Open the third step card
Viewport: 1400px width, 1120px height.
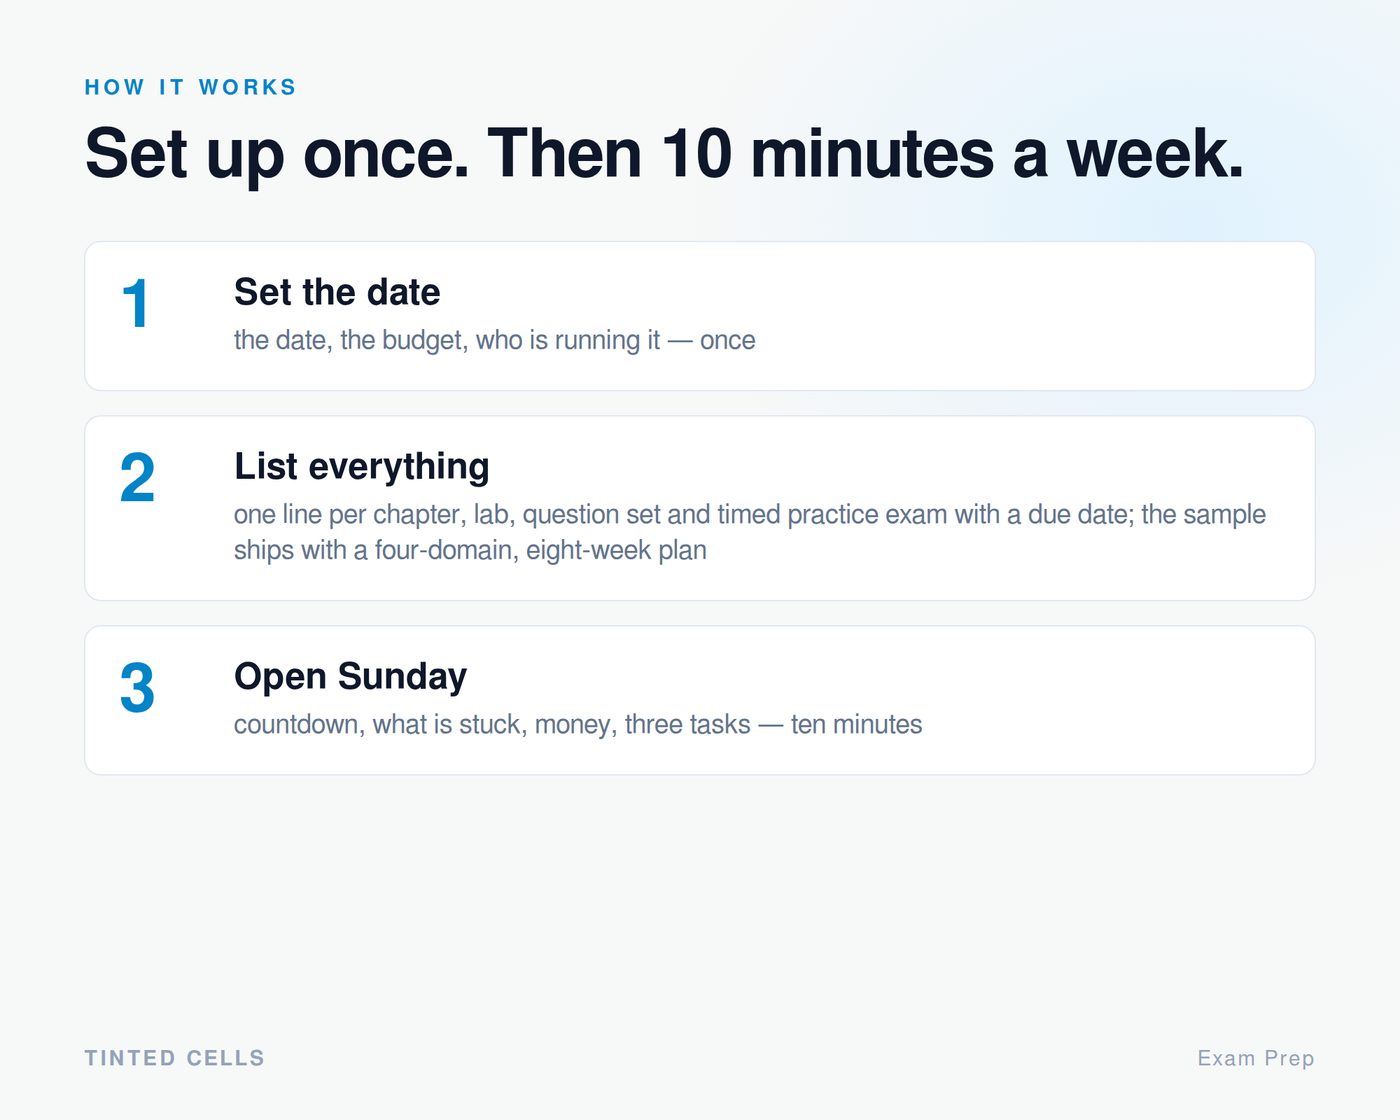700,700
